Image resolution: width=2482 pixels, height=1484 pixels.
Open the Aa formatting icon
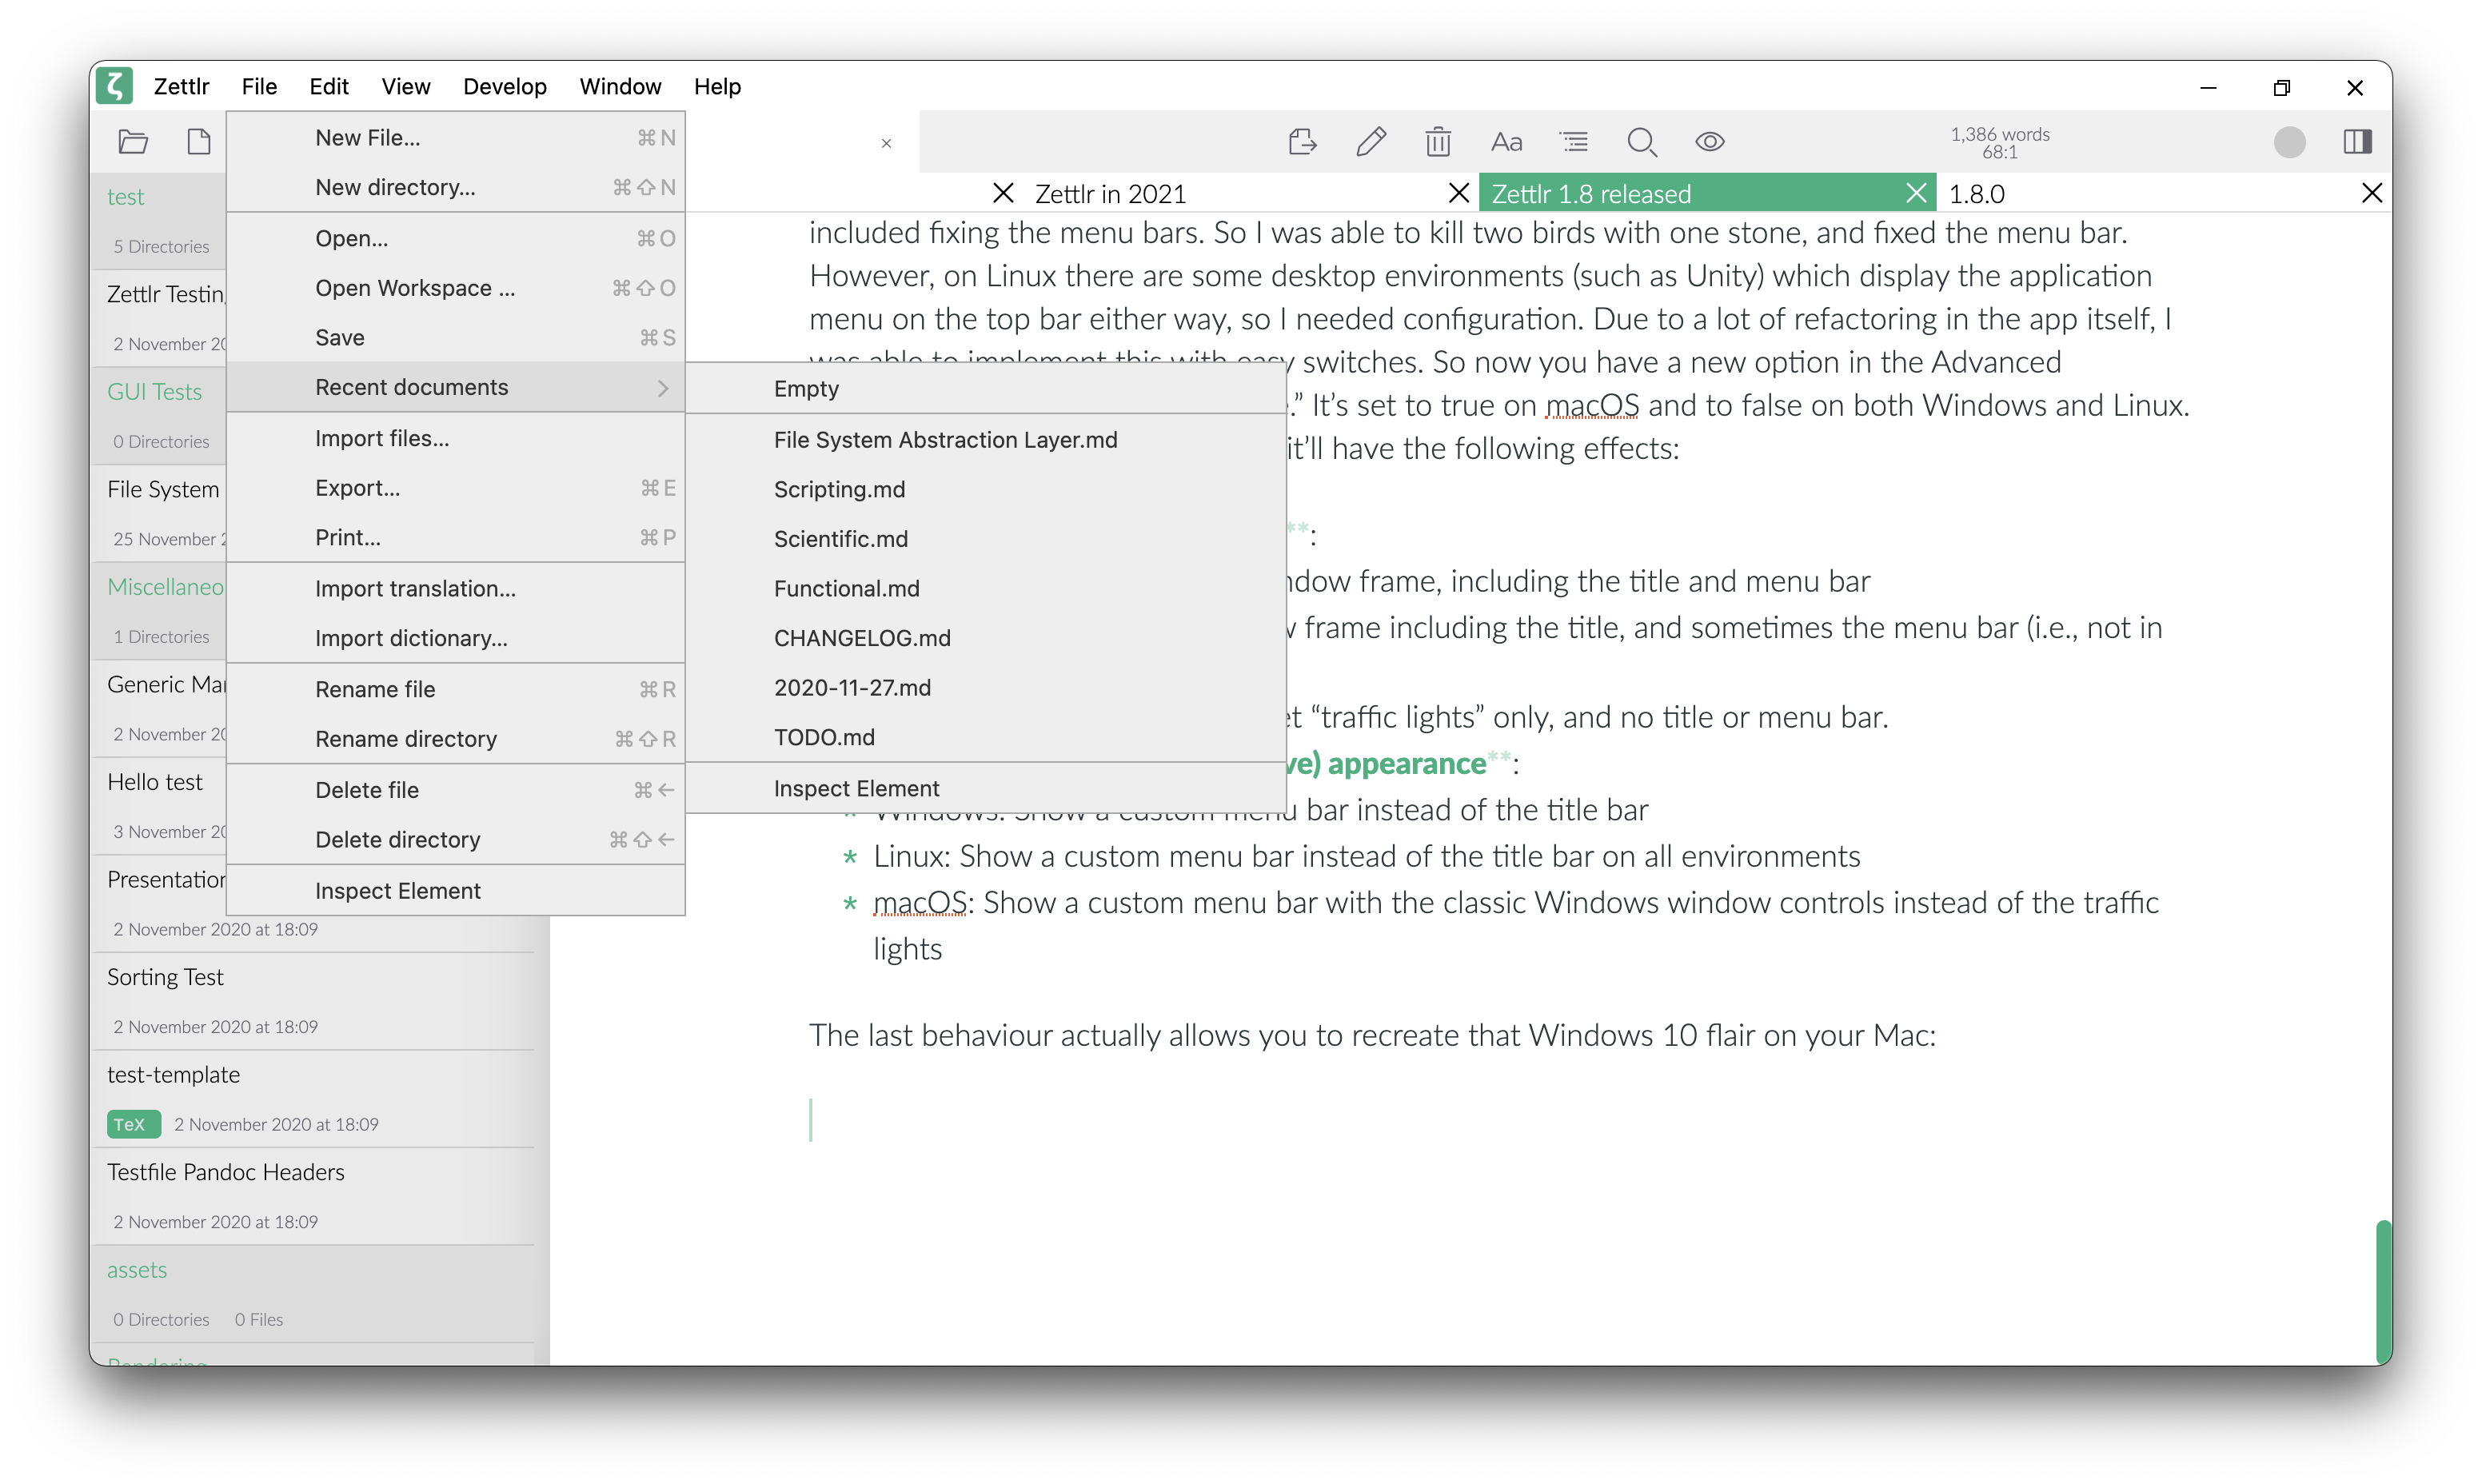coord(1506,142)
